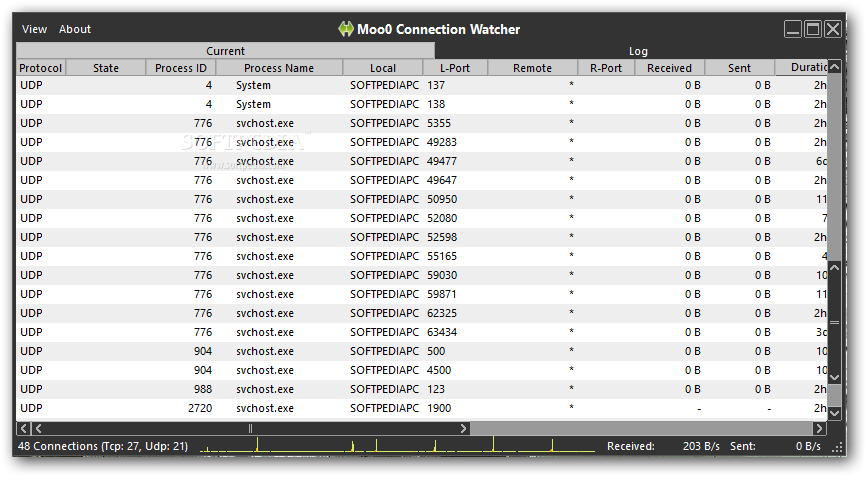
Task: Close the Moo0 Connection Watcher window
Action: [833, 29]
